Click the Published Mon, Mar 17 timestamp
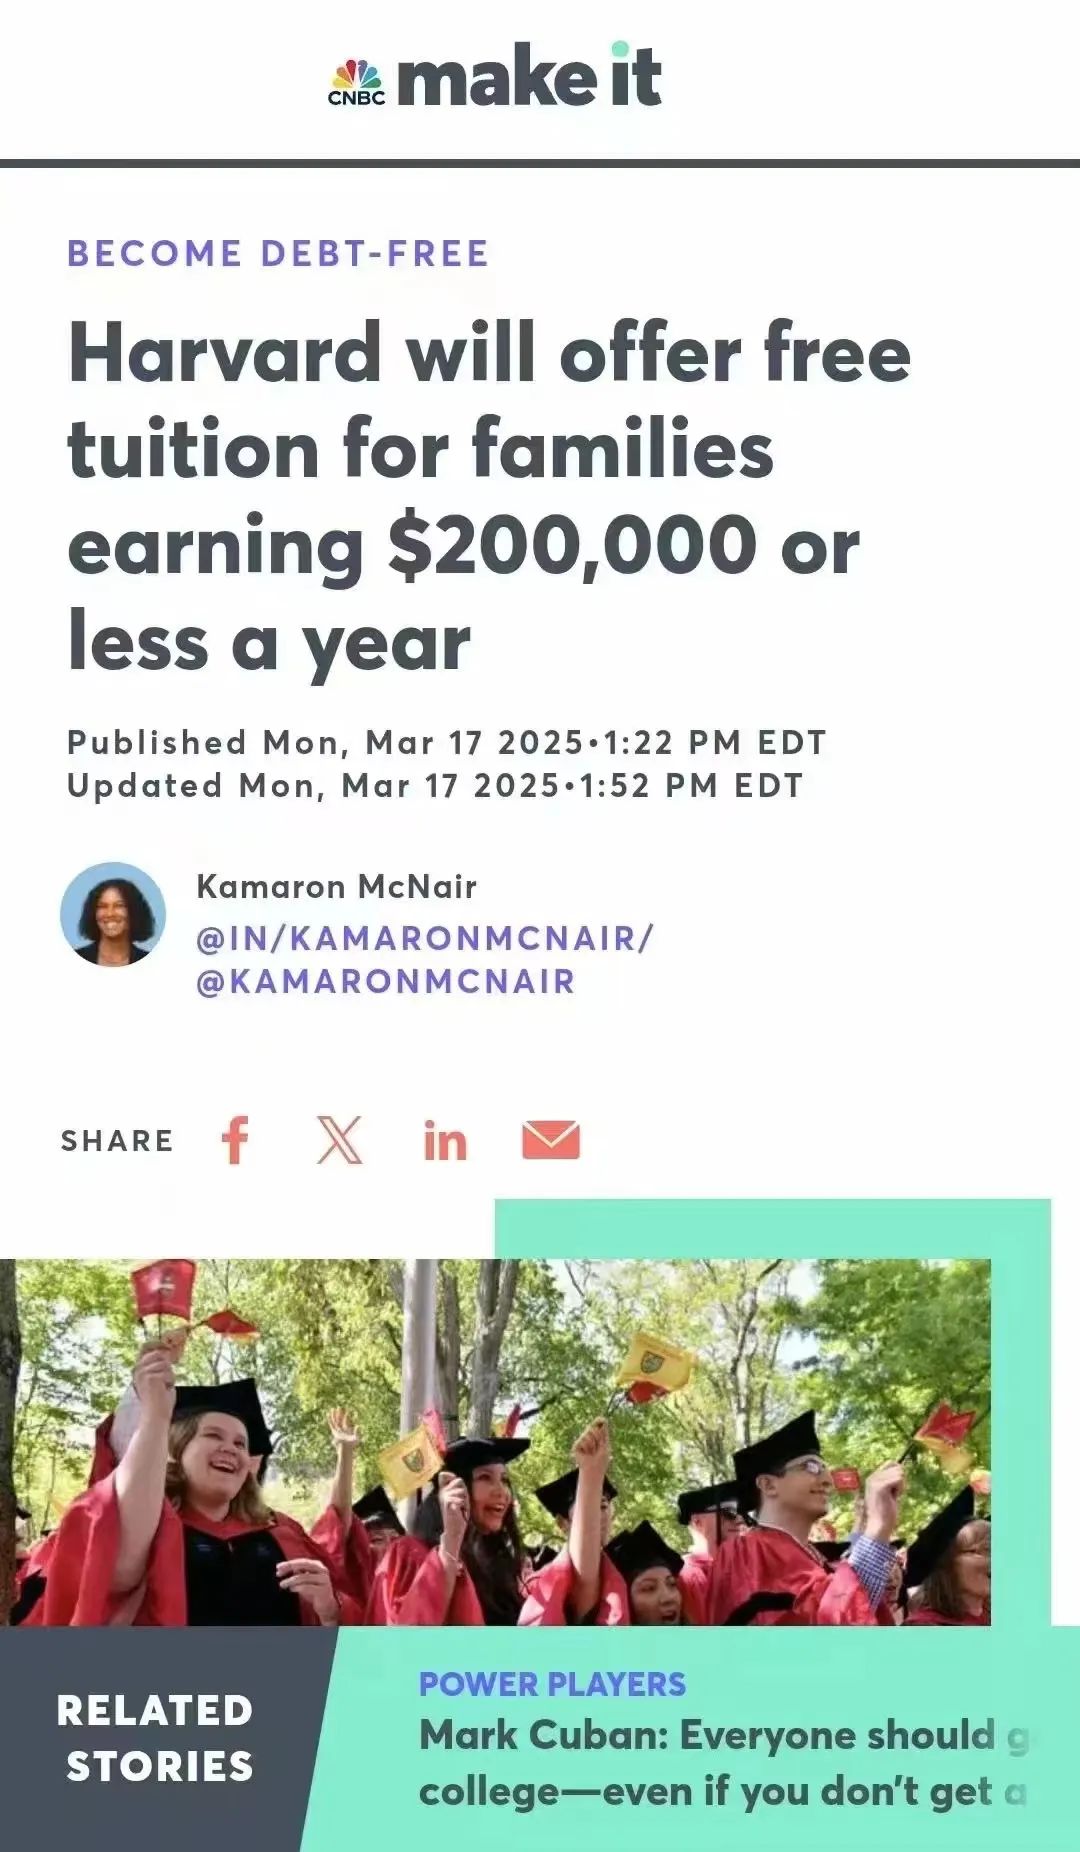 pos(446,742)
